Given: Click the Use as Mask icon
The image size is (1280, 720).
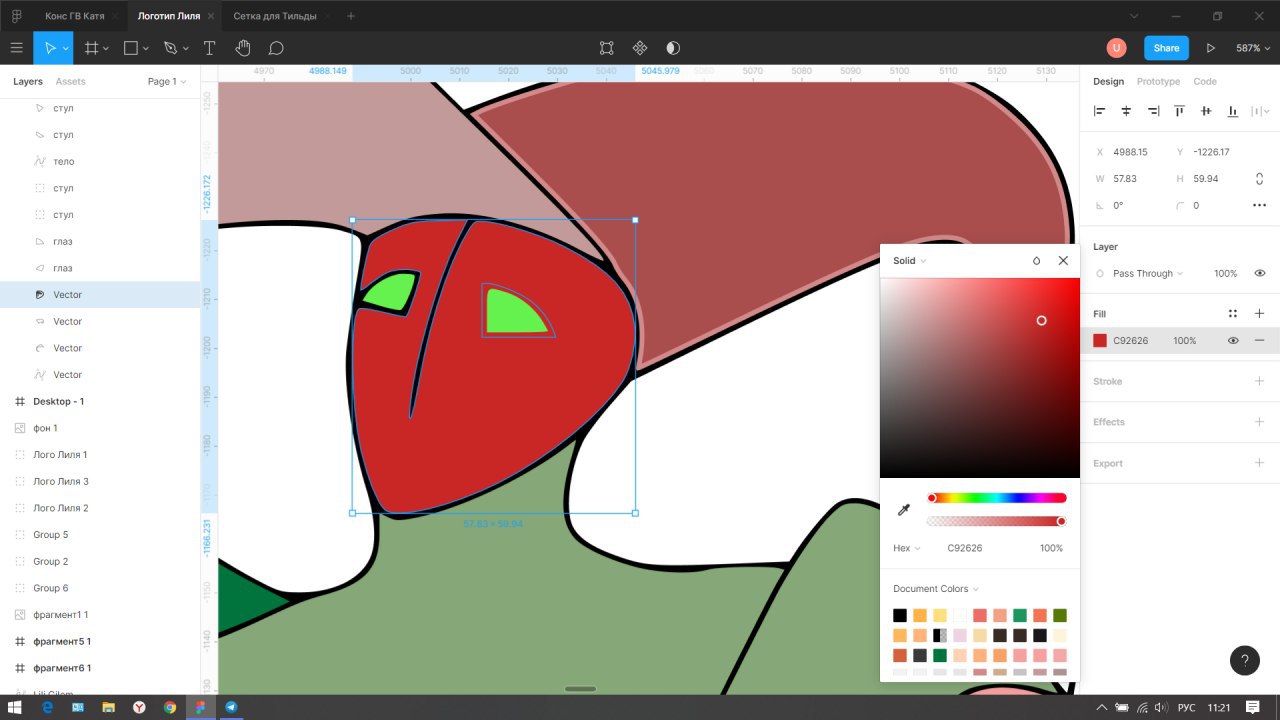Looking at the screenshot, I should pos(673,48).
